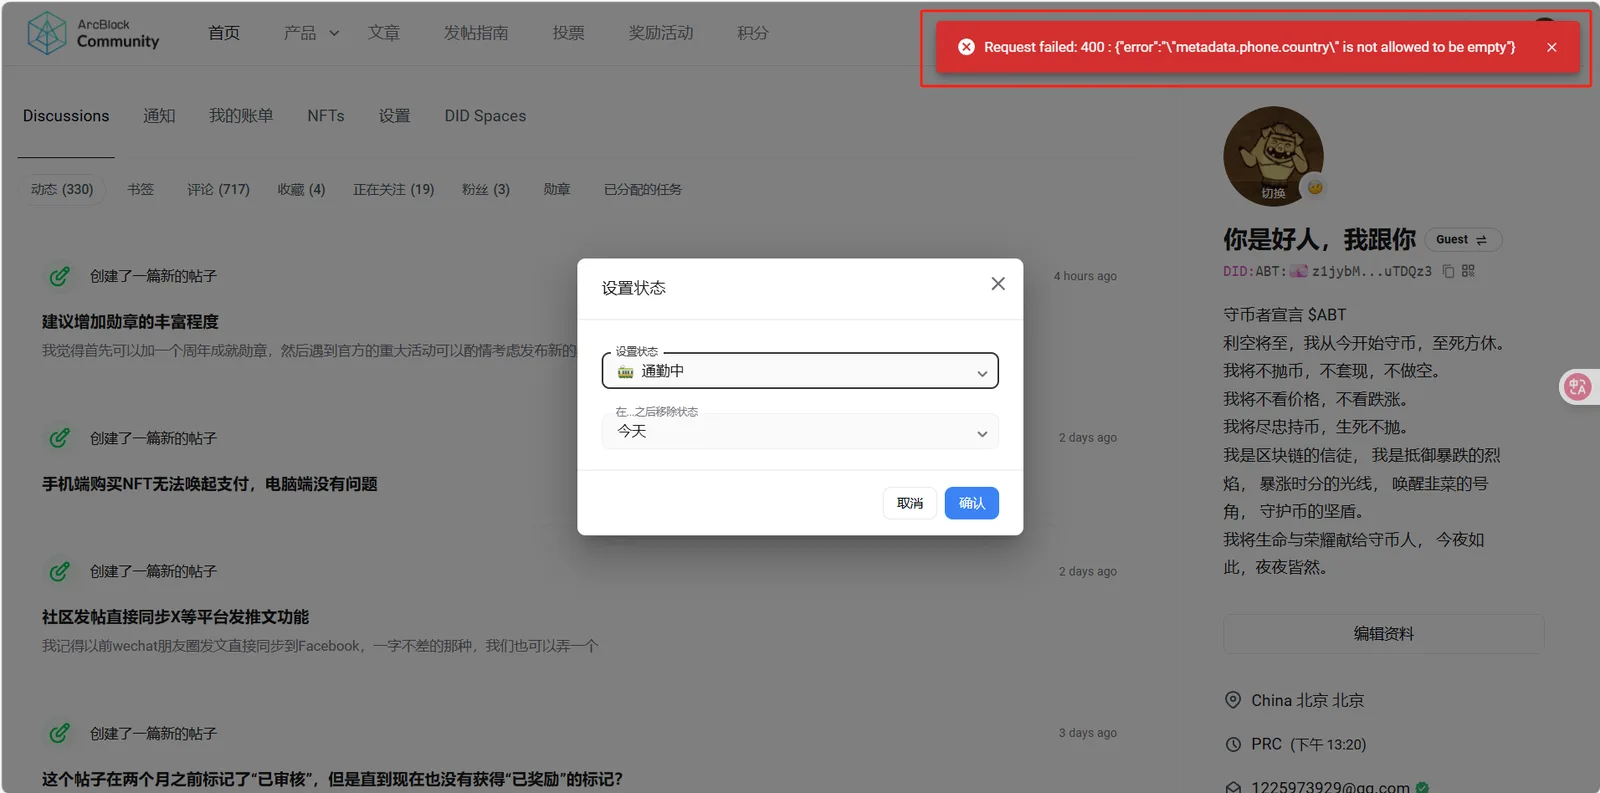Click post icon beside 建议增加勋章的丰富程度
Image resolution: width=1600 pixels, height=793 pixels.
tap(60, 276)
